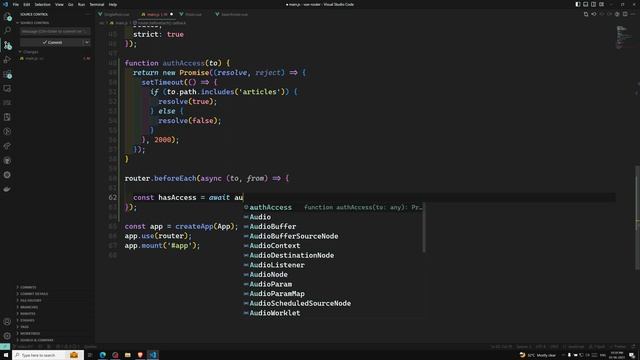The width and height of the screenshot is (640, 360).
Task: Expand the Remotes section
Action: click(28, 313)
